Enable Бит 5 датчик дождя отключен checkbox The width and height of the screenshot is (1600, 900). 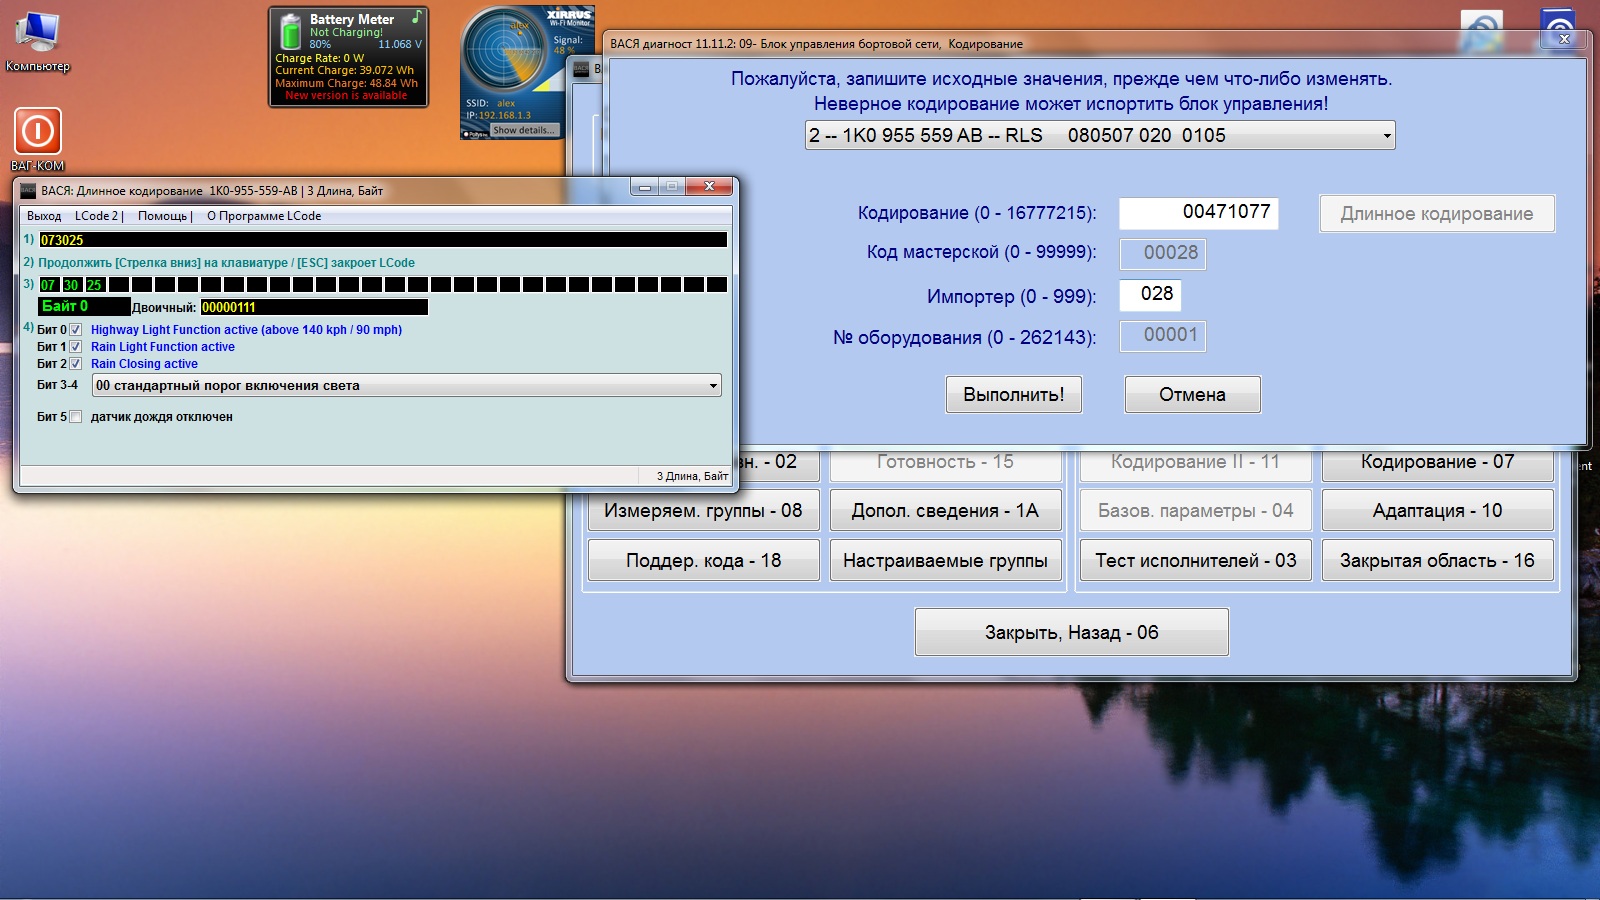pos(76,417)
